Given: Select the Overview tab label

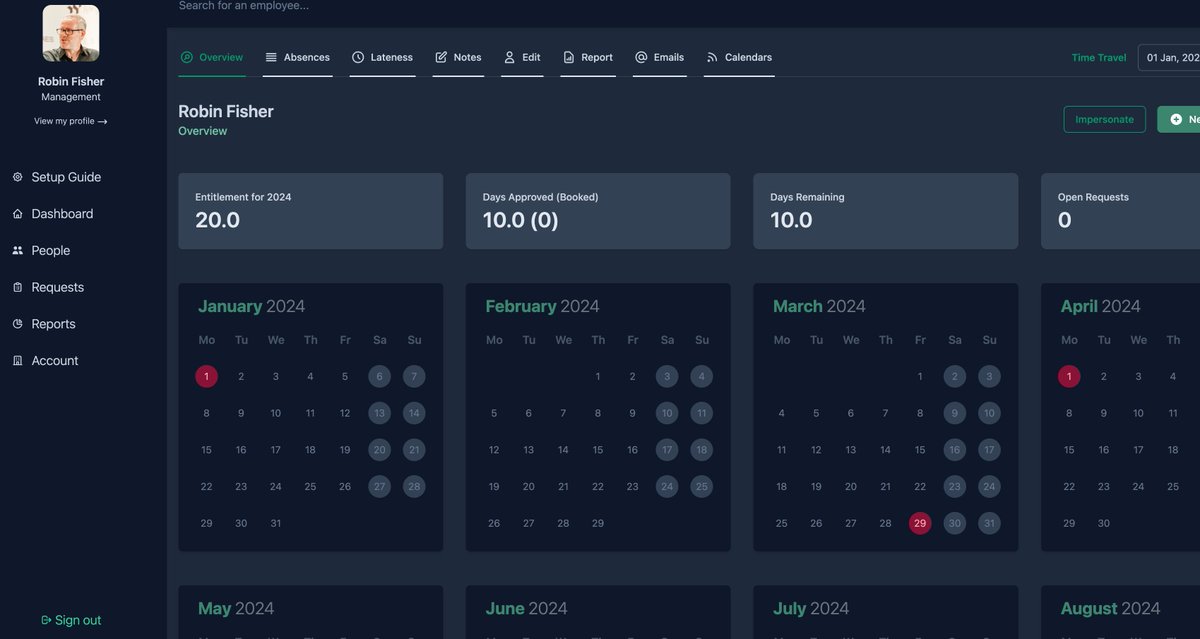Looking at the screenshot, I should tap(221, 57).
